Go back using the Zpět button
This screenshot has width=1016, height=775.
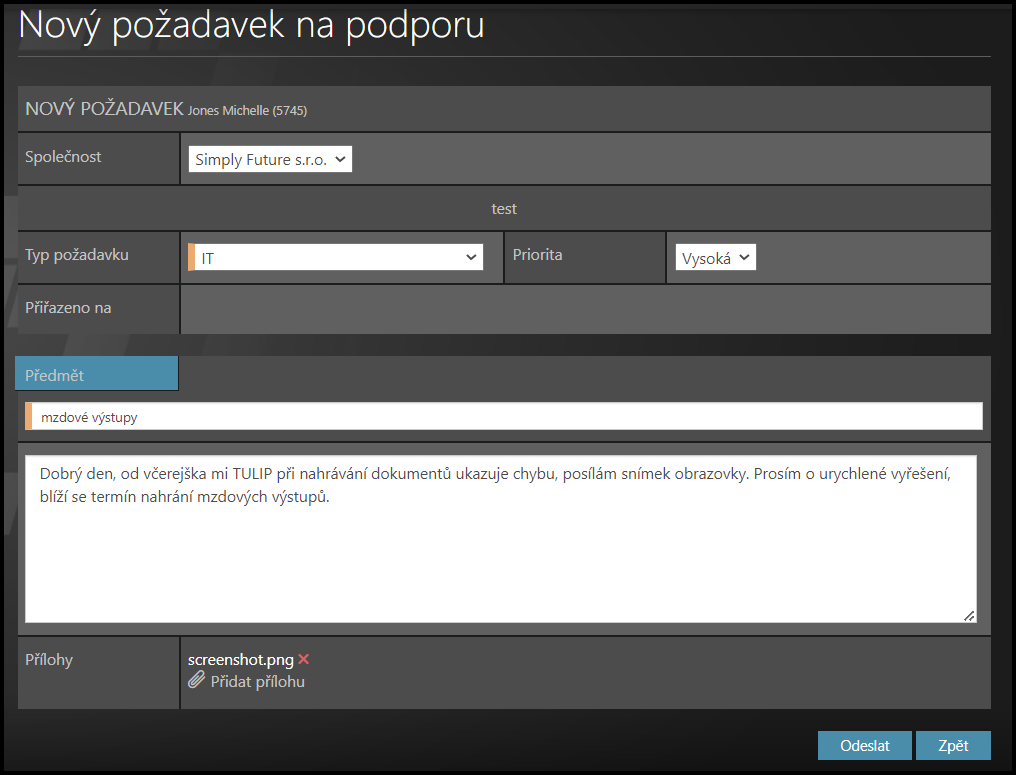coord(952,746)
